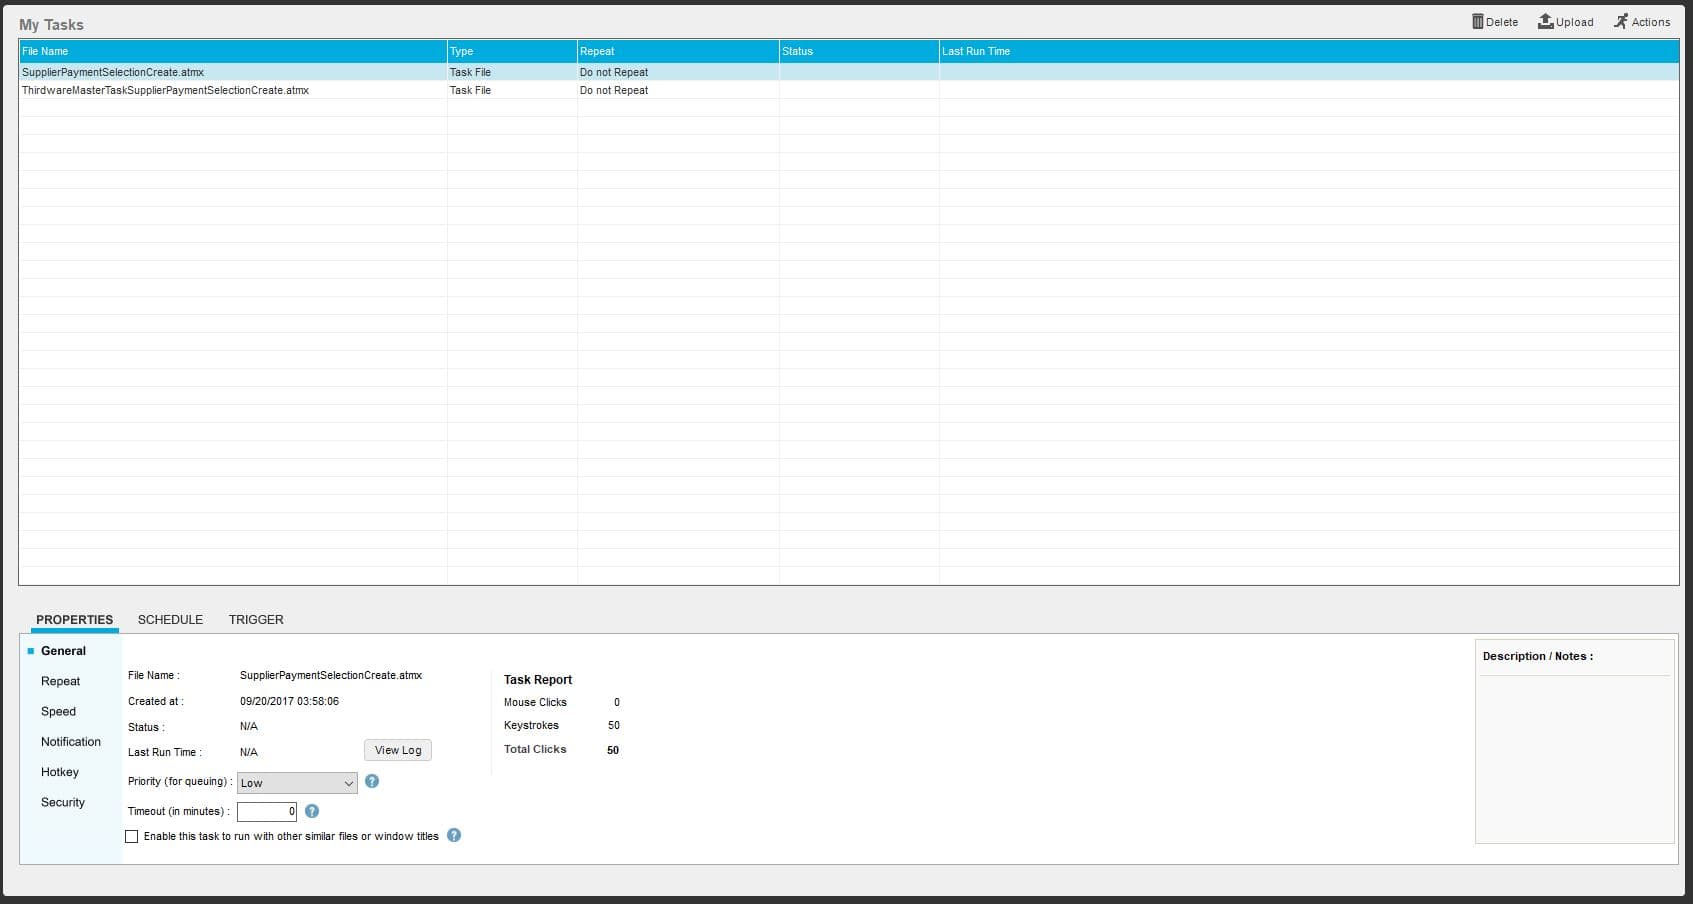Click the Upload label in toolbar
The width and height of the screenshot is (1693, 904).
(x=1575, y=22)
